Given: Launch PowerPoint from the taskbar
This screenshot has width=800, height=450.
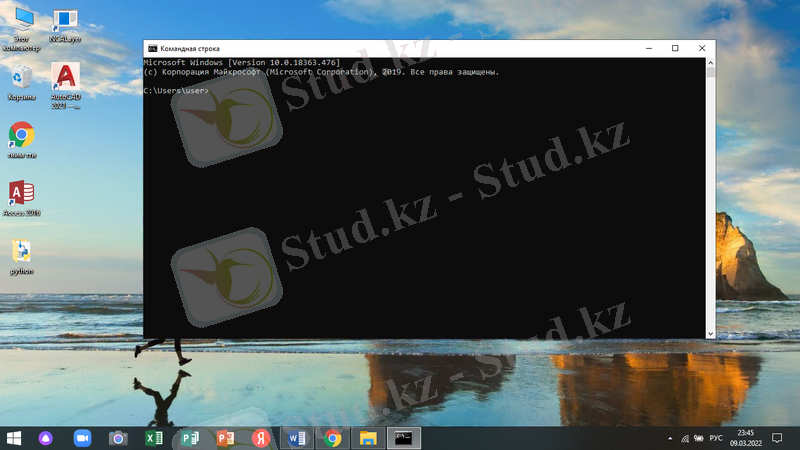Looking at the screenshot, I should click(226, 438).
